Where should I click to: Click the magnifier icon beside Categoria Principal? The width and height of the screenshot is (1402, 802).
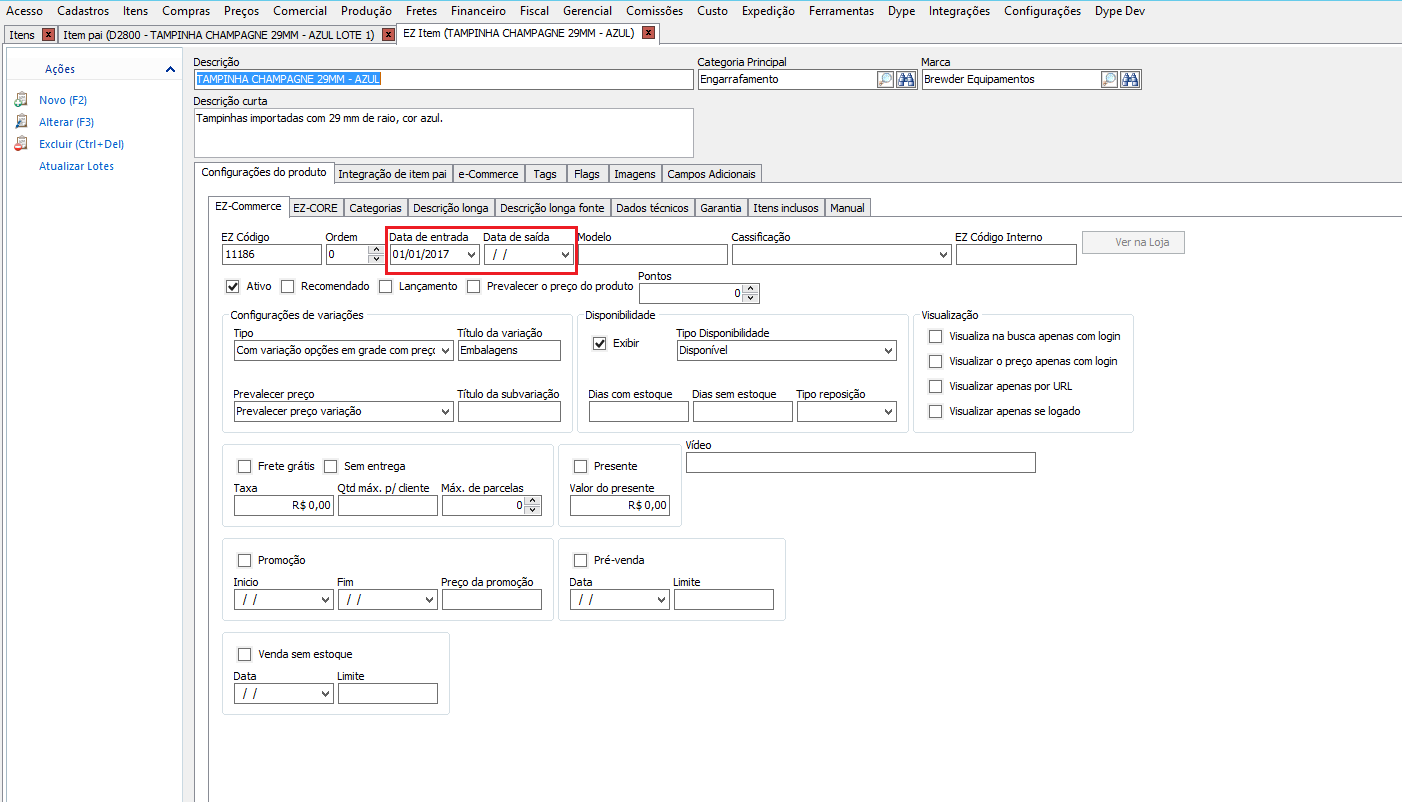tap(885, 80)
